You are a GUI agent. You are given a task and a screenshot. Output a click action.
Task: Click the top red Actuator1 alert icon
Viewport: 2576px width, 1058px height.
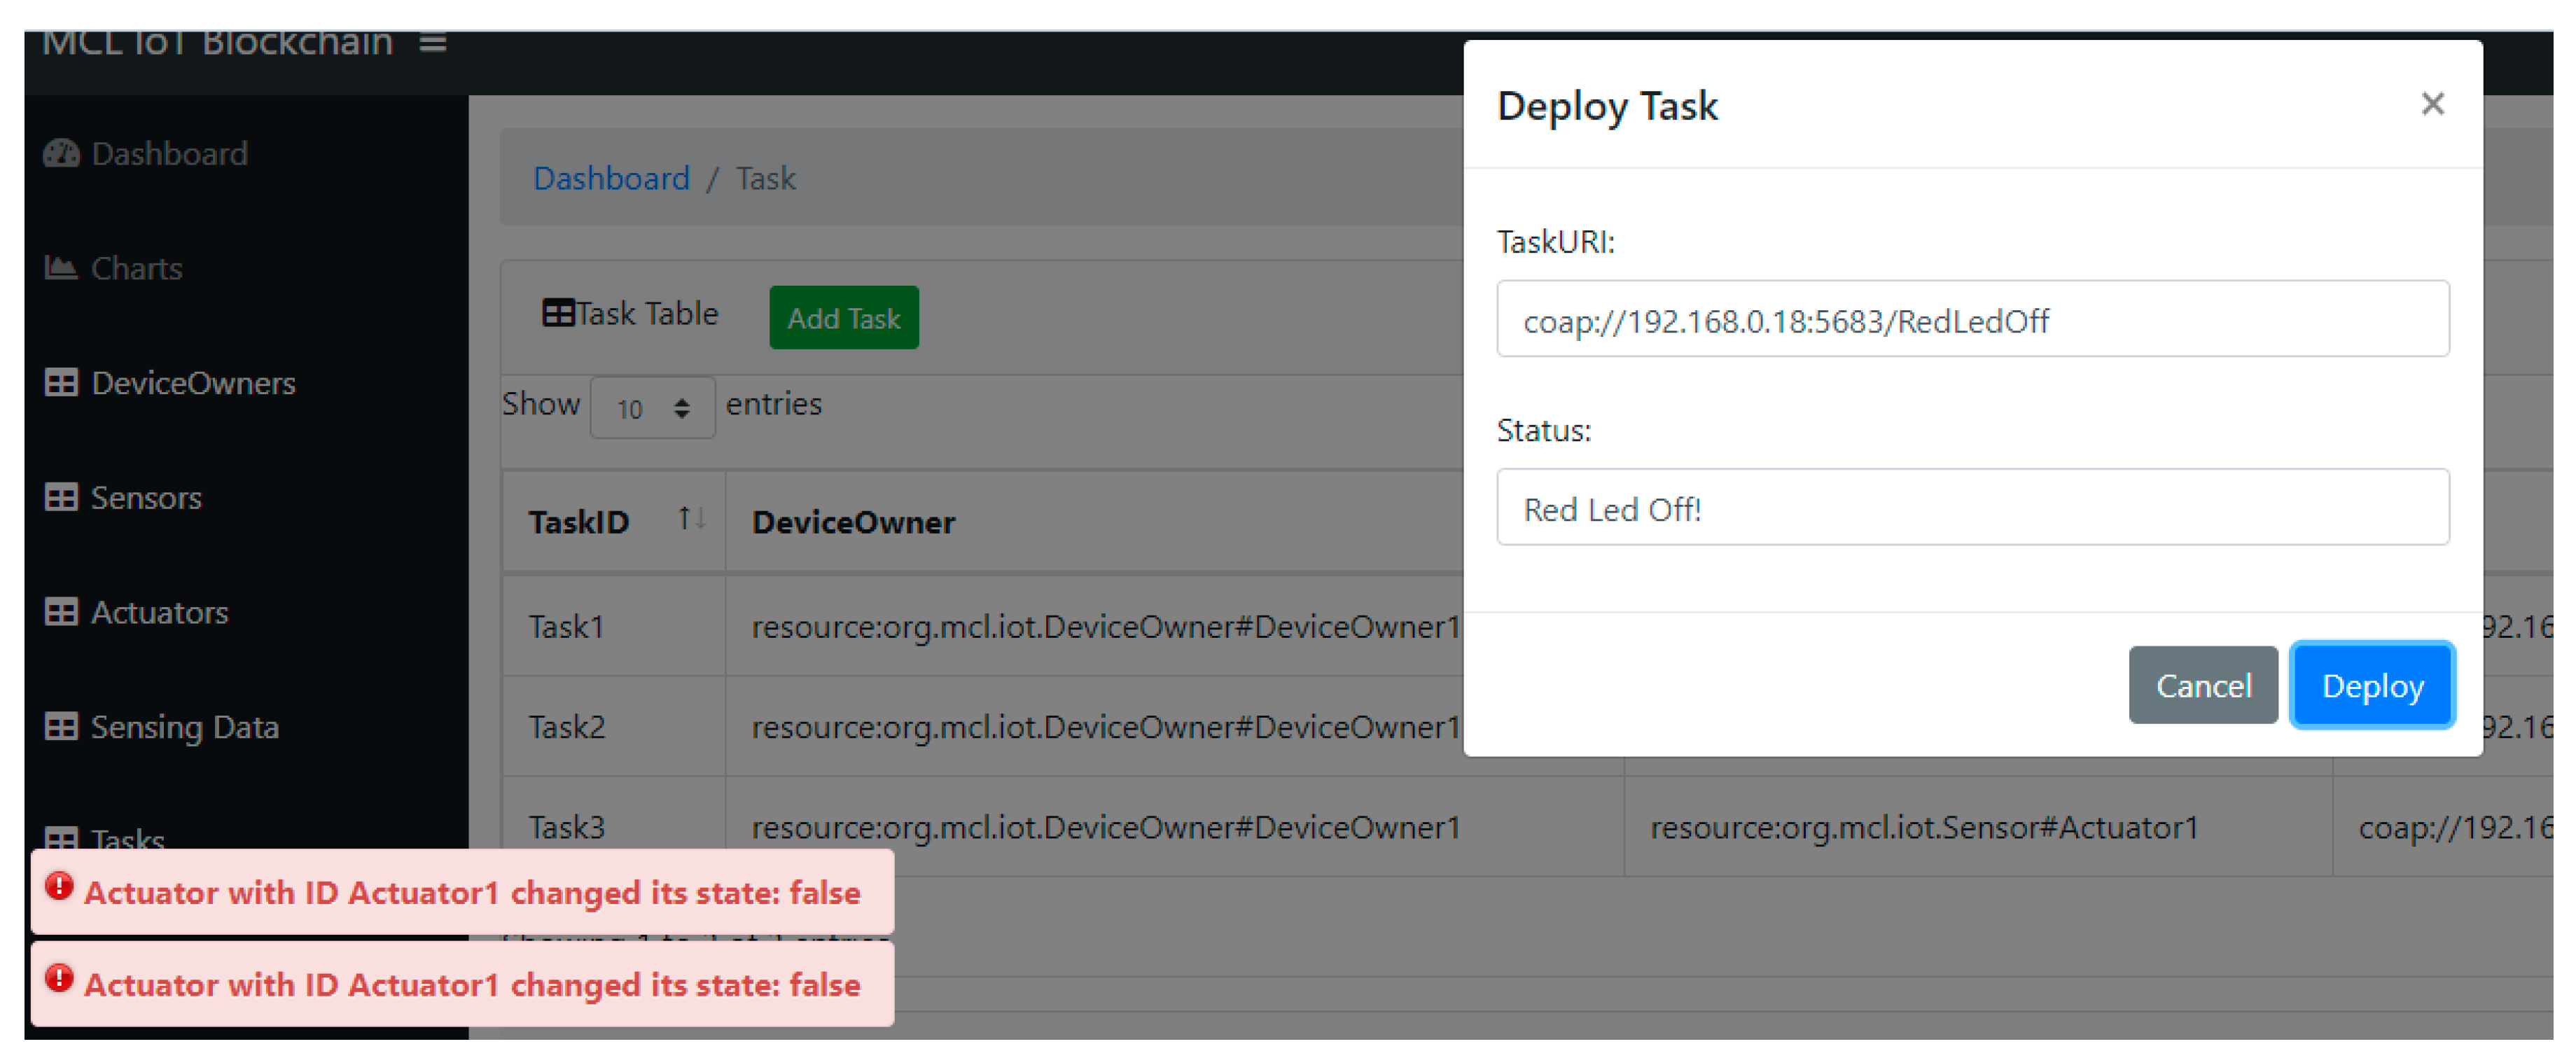click(59, 887)
